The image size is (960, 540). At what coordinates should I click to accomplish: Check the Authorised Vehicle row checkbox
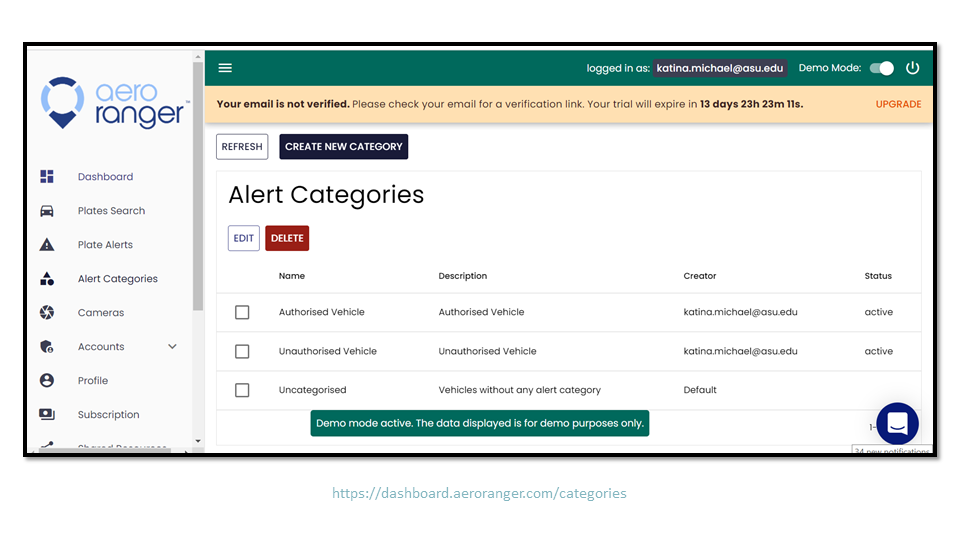click(242, 312)
